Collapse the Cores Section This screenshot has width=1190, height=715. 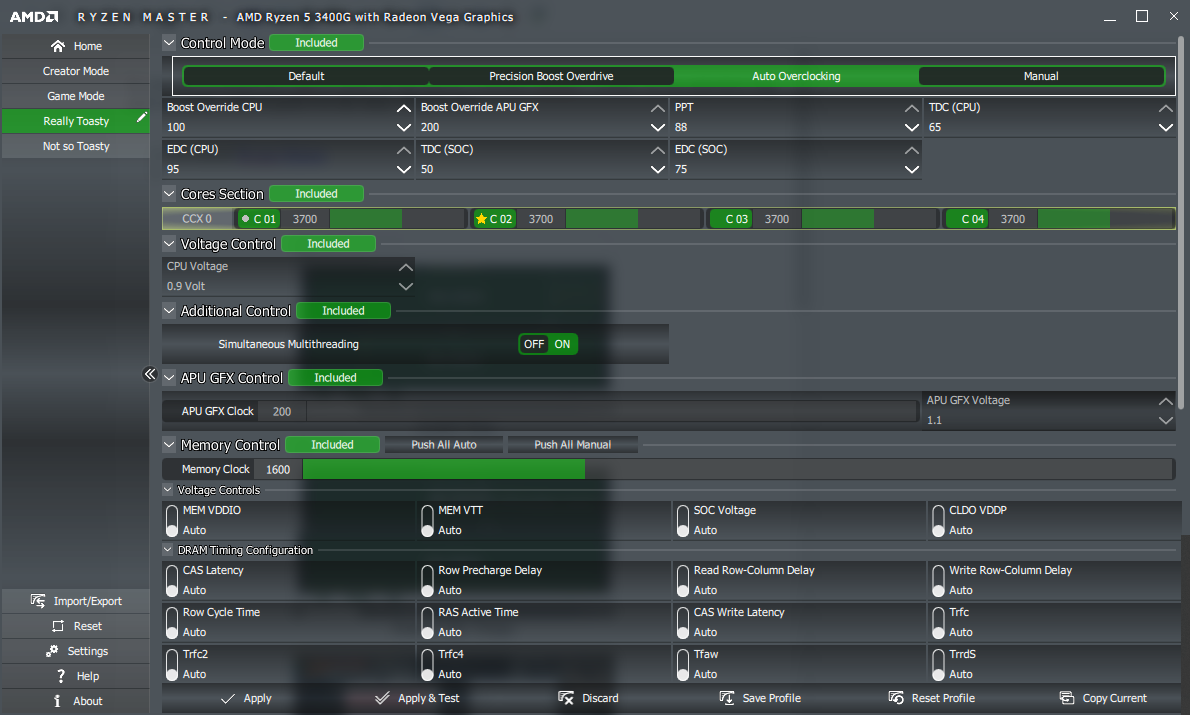coord(169,194)
